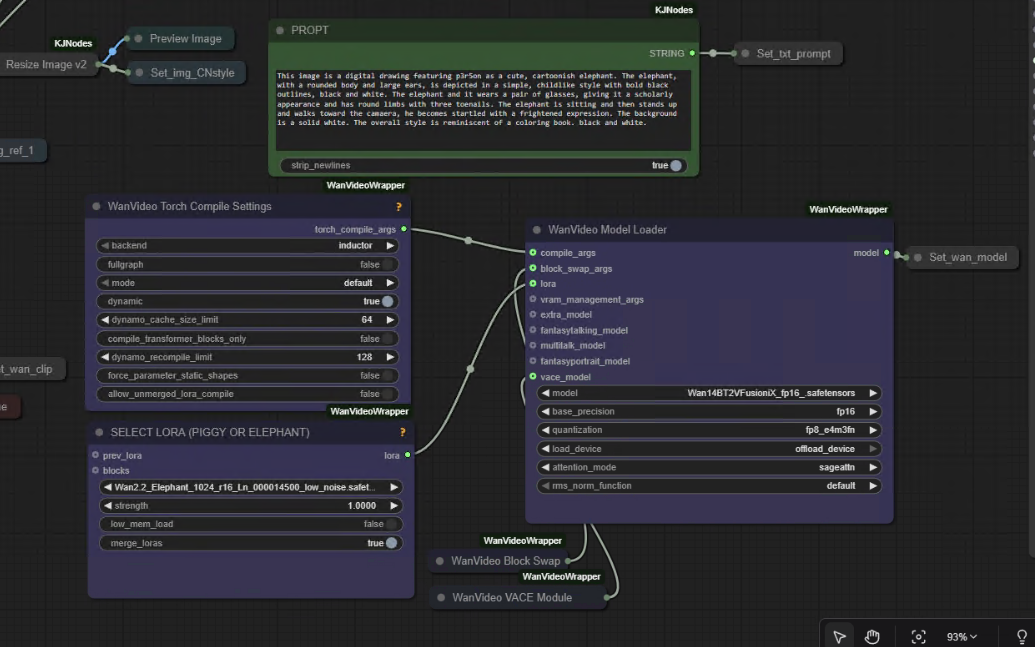
Task: Open model dropdown Wan14BT2VFusioniX_fp16
Action: [x=710, y=393]
